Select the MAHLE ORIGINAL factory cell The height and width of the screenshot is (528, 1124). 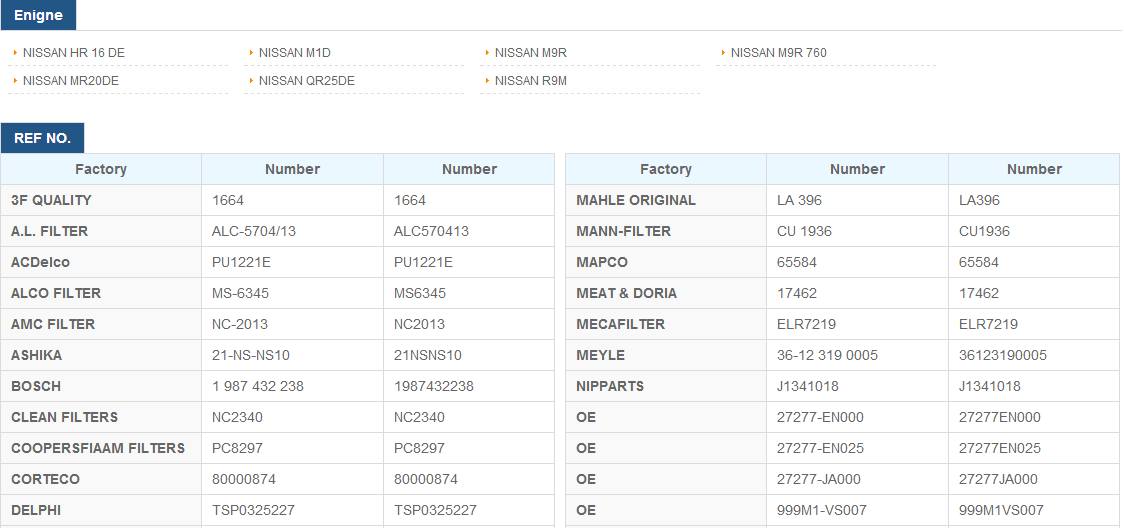coord(666,201)
